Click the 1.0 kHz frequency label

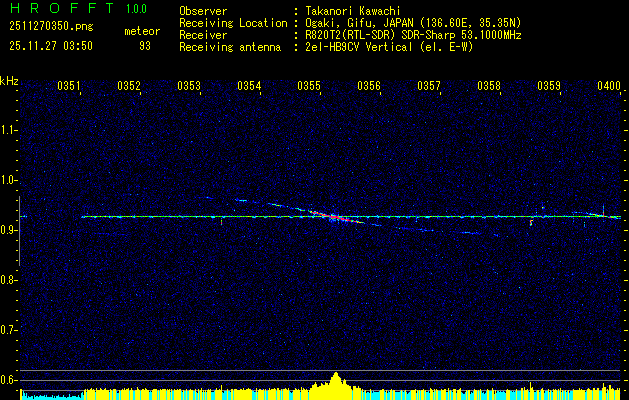click(x=8, y=180)
